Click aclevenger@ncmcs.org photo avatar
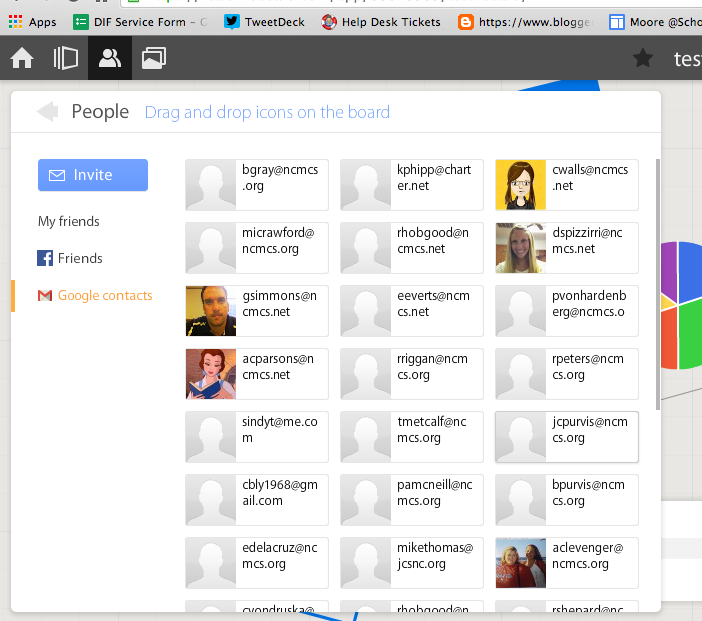Image resolution: width=702 pixels, height=621 pixels. tap(521, 563)
